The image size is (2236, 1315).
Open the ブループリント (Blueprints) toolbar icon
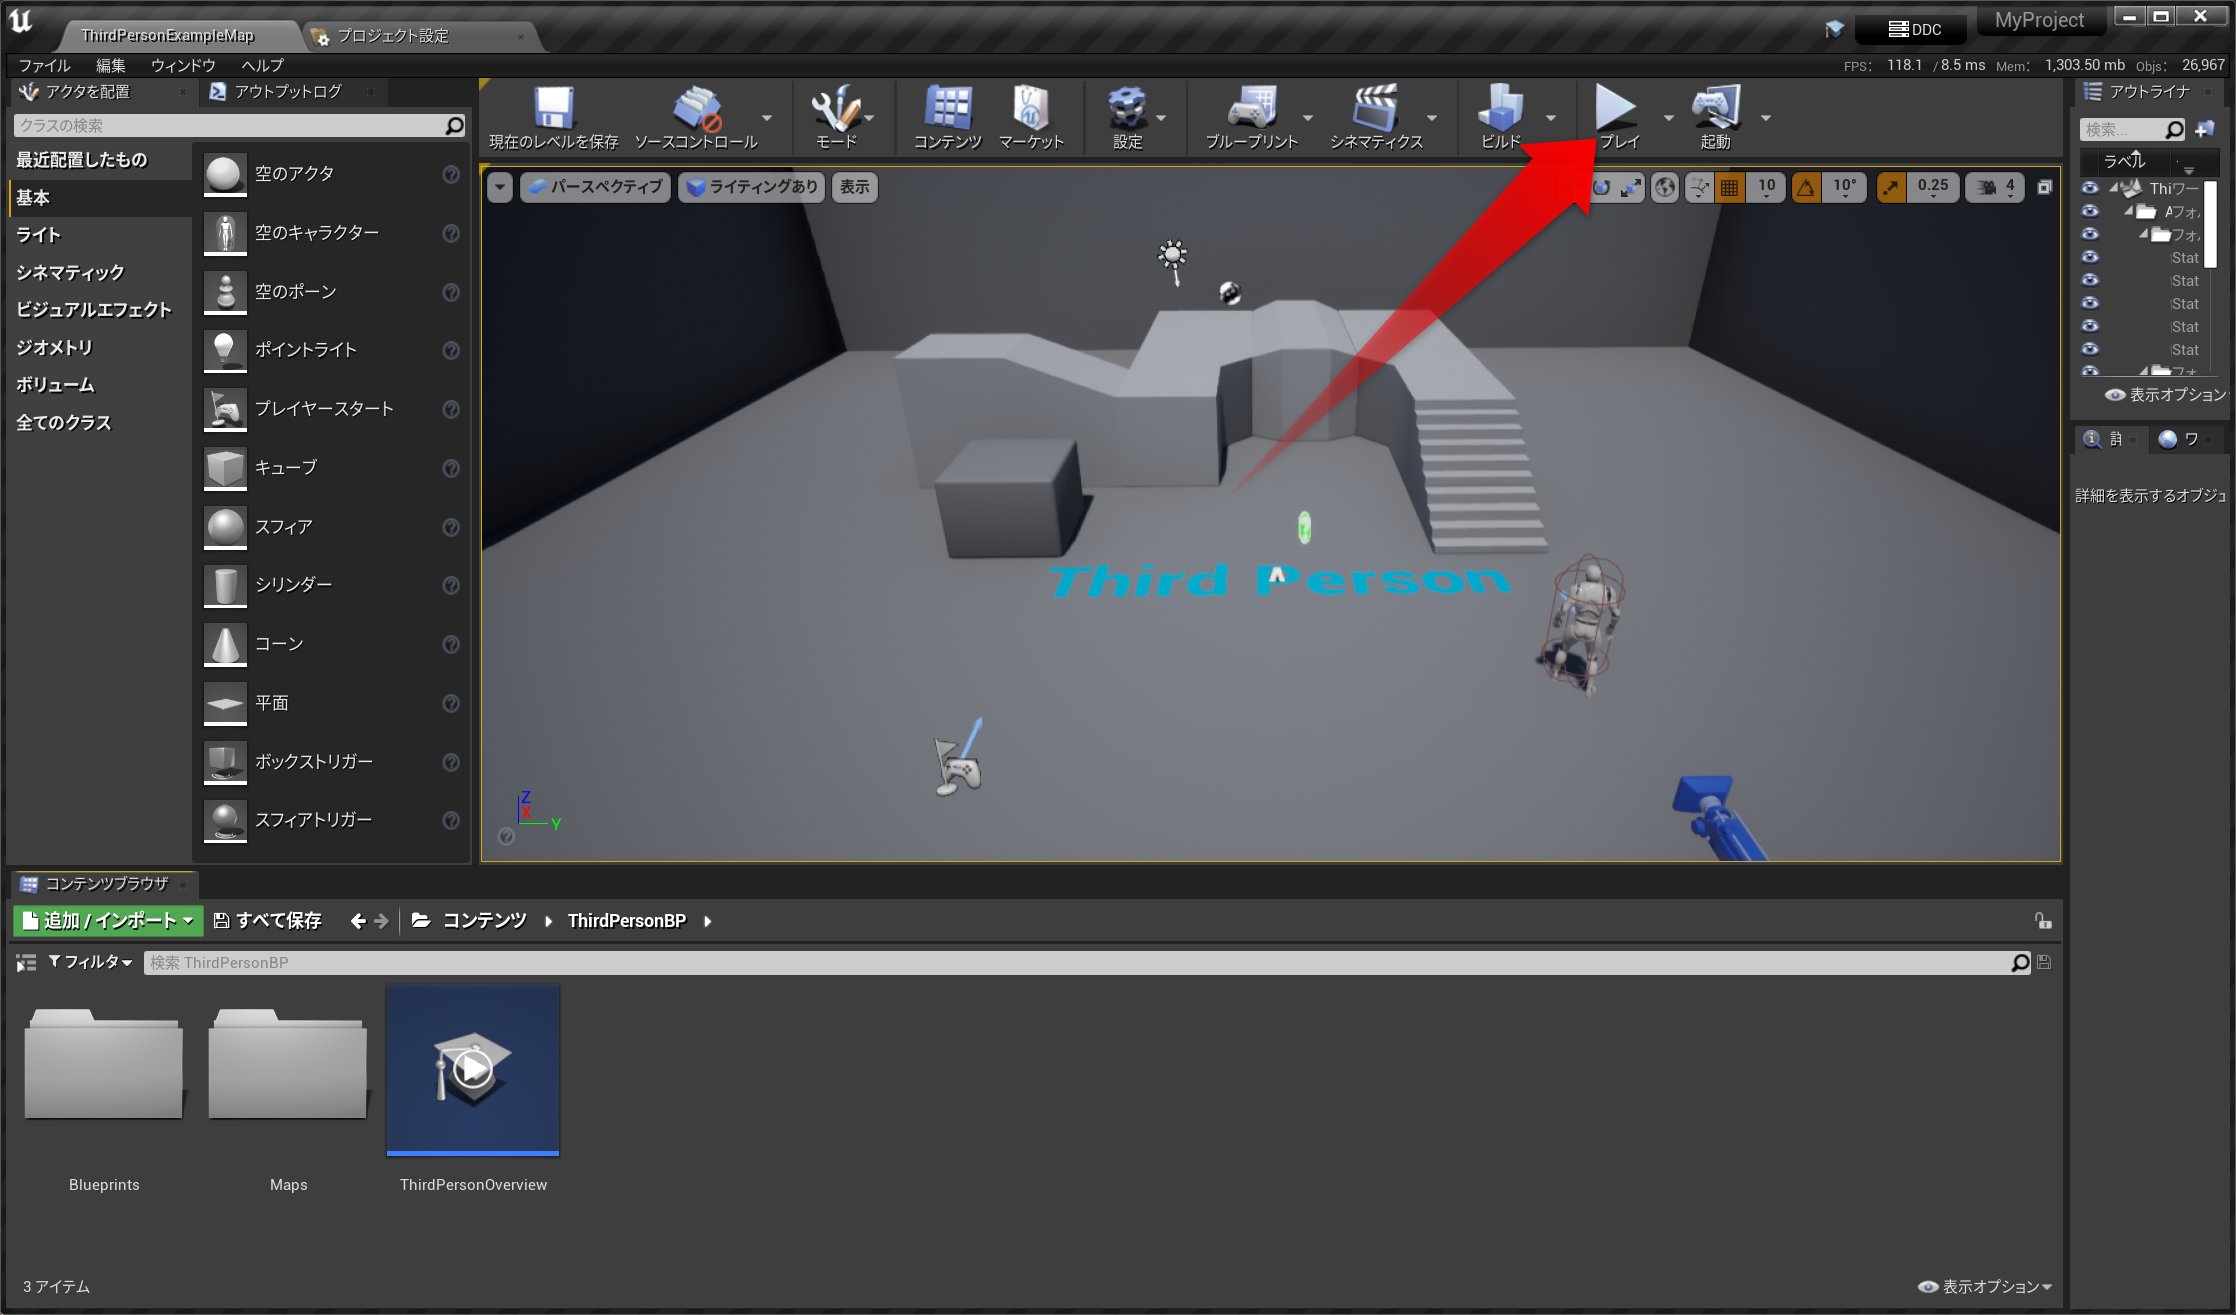(x=1251, y=115)
